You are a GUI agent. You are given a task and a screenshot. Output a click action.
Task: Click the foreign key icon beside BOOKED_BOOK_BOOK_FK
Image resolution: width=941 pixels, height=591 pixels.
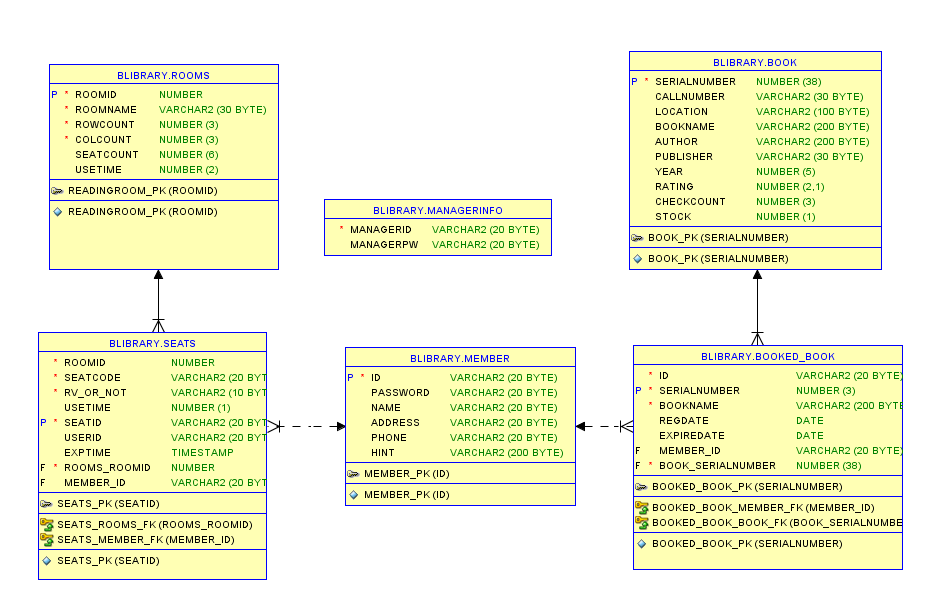pyautogui.click(x=642, y=523)
